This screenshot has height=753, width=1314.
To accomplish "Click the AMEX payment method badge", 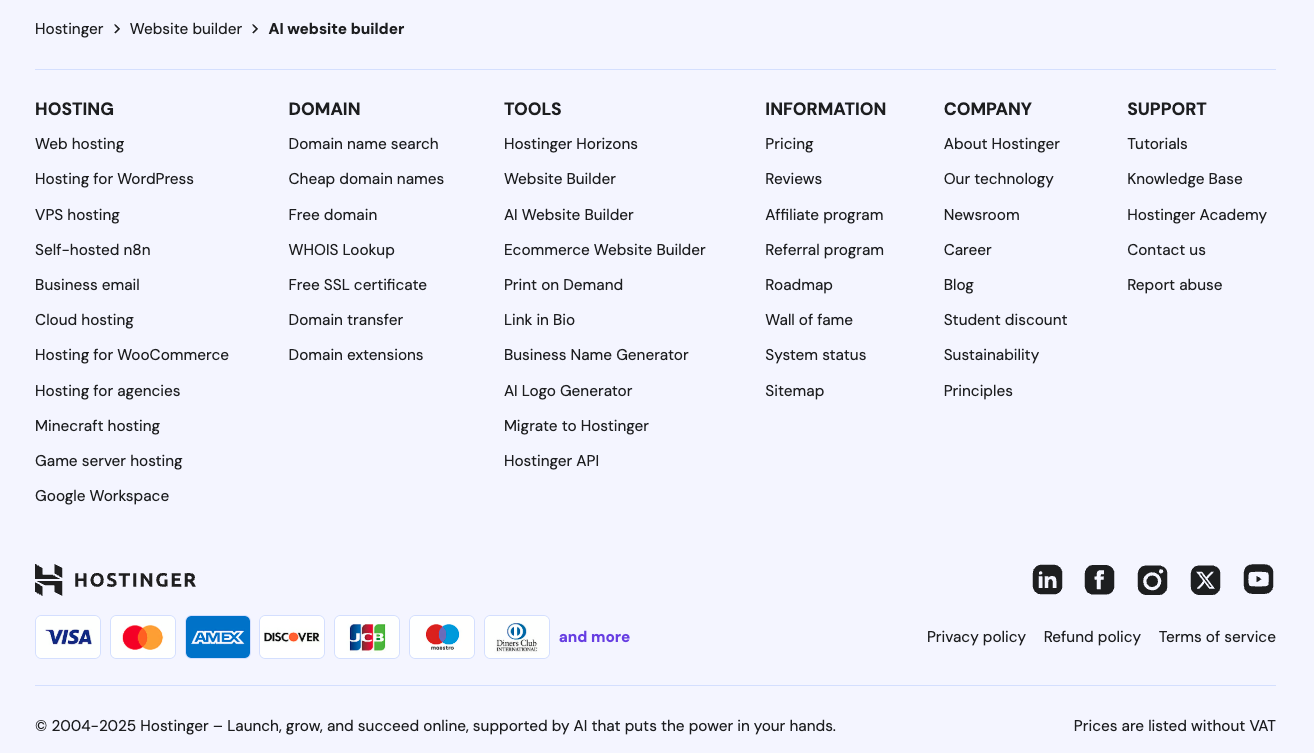I will click(x=217, y=636).
